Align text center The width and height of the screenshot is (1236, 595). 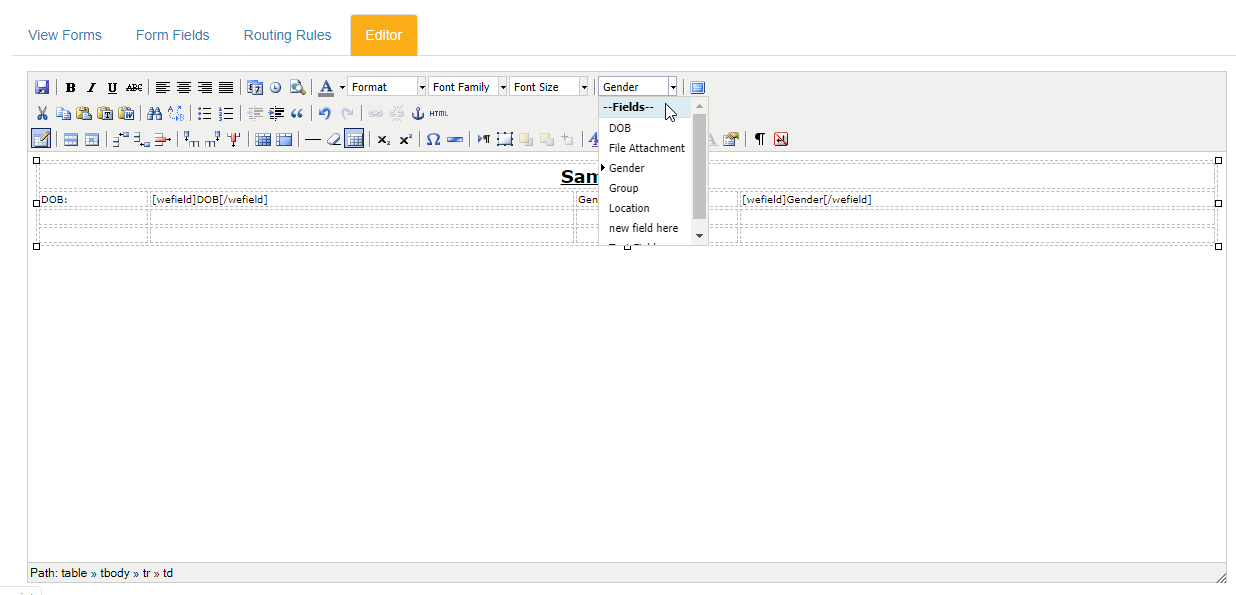184,87
